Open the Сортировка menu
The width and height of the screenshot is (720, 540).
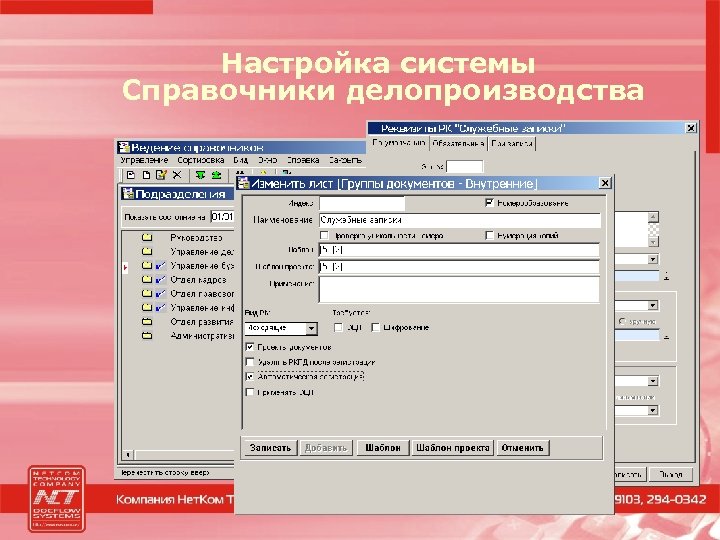(x=201, y=160)
